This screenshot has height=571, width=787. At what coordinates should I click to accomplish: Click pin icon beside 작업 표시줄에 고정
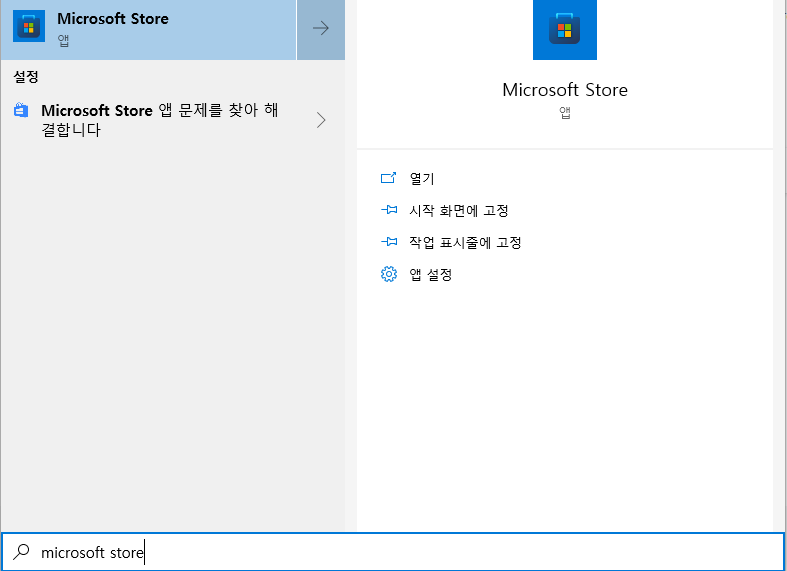pyautogui.click(x=389, y=242)
